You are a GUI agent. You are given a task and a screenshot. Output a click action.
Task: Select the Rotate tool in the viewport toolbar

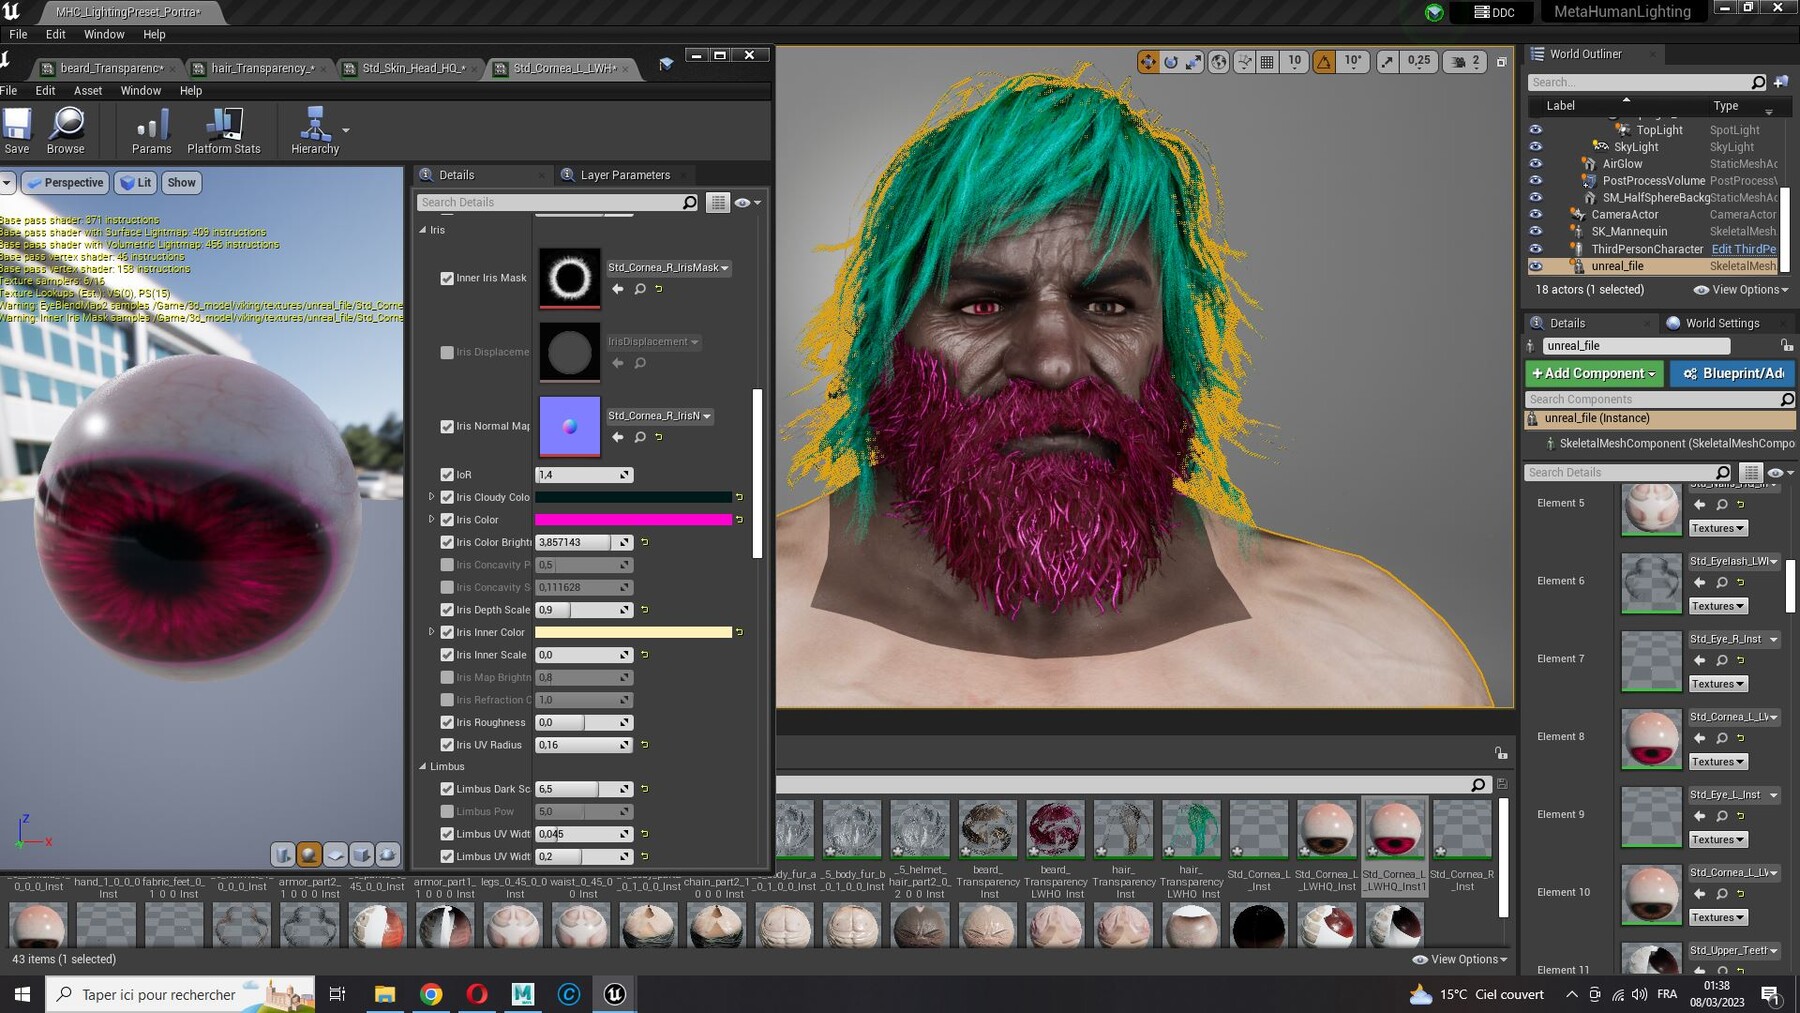point(1169,61)
